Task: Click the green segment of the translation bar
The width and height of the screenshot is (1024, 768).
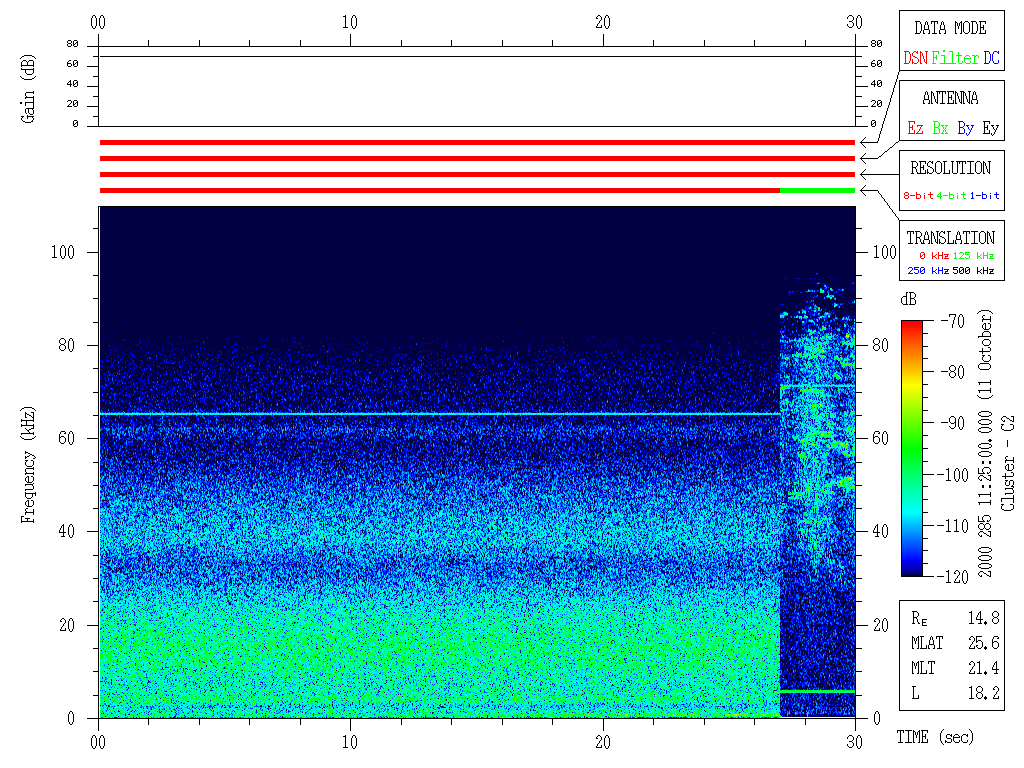Action: point(817,190)
